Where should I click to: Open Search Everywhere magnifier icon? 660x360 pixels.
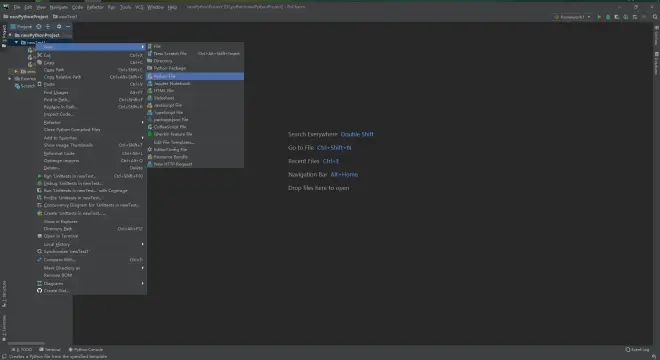[655, 17]
